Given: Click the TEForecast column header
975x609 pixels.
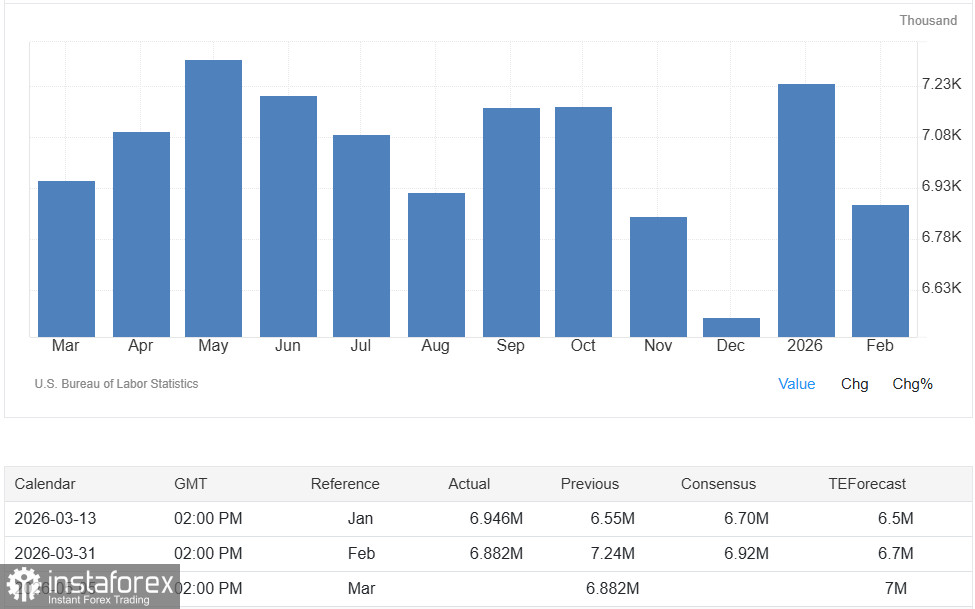Looking at the screenshot, I should [x=867, y=484].
